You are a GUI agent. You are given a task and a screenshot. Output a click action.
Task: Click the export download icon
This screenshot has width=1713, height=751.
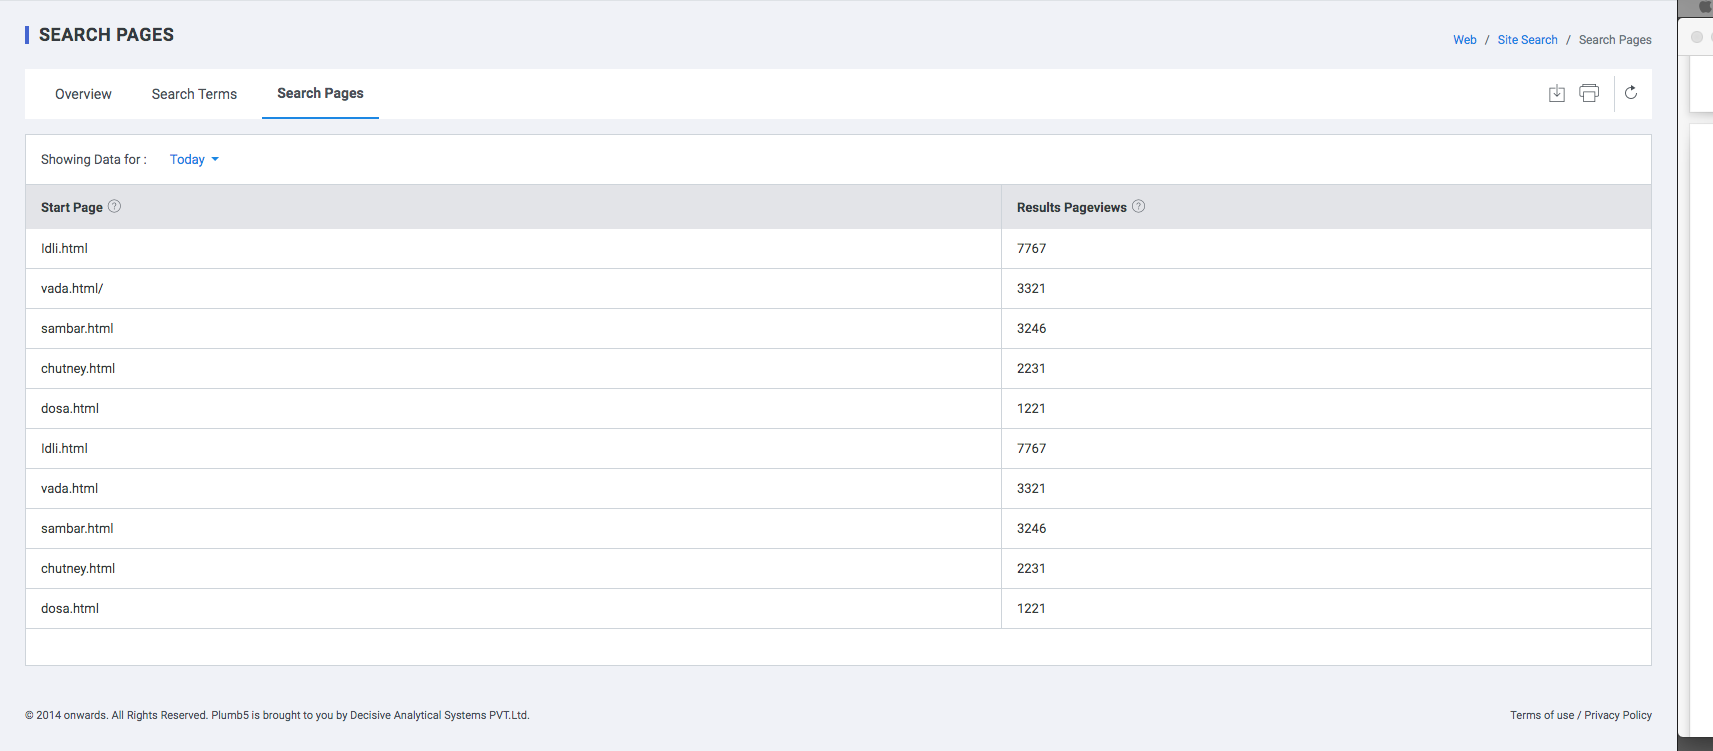pyautogui.click(x=1556, y=93)
